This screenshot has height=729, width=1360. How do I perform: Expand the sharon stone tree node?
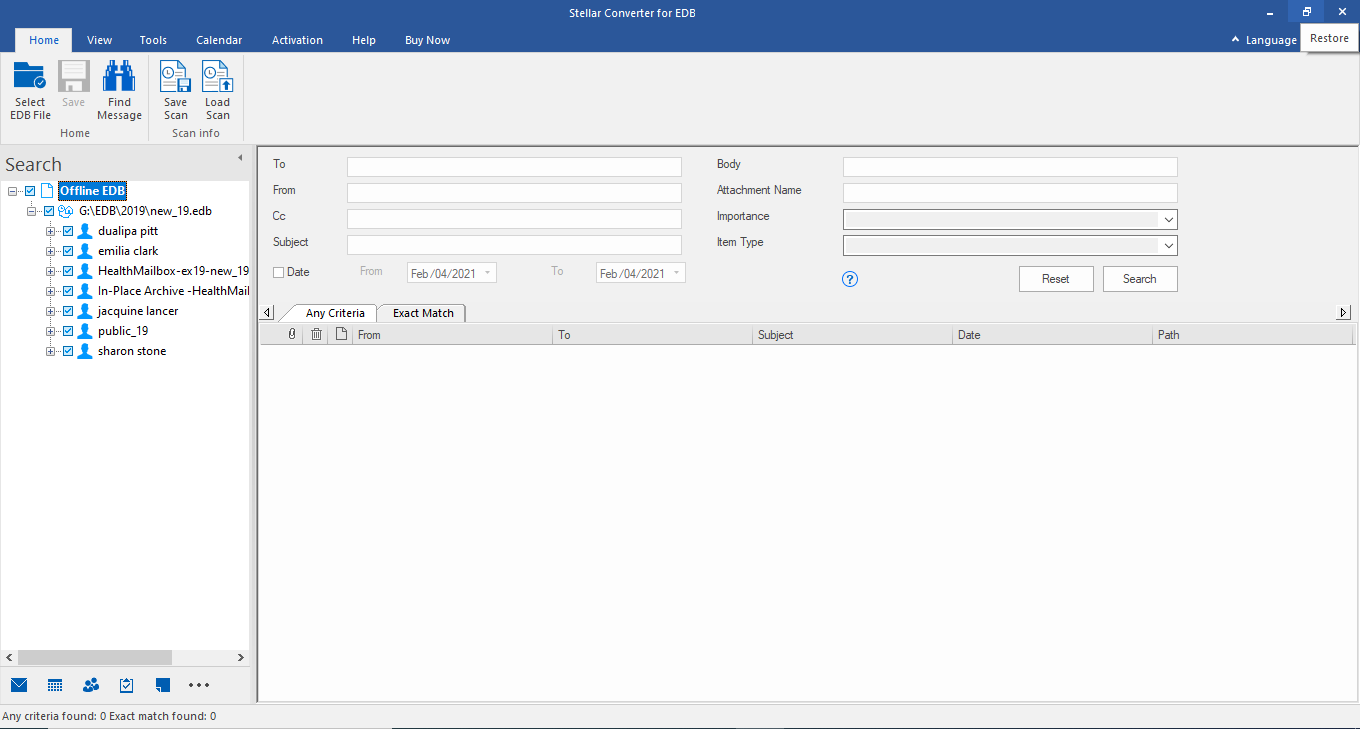50,351
